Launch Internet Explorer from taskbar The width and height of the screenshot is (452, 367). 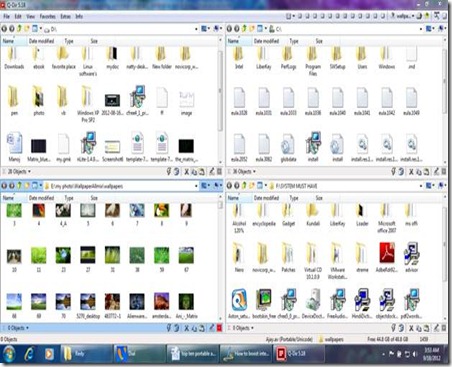tap(29, 354)
